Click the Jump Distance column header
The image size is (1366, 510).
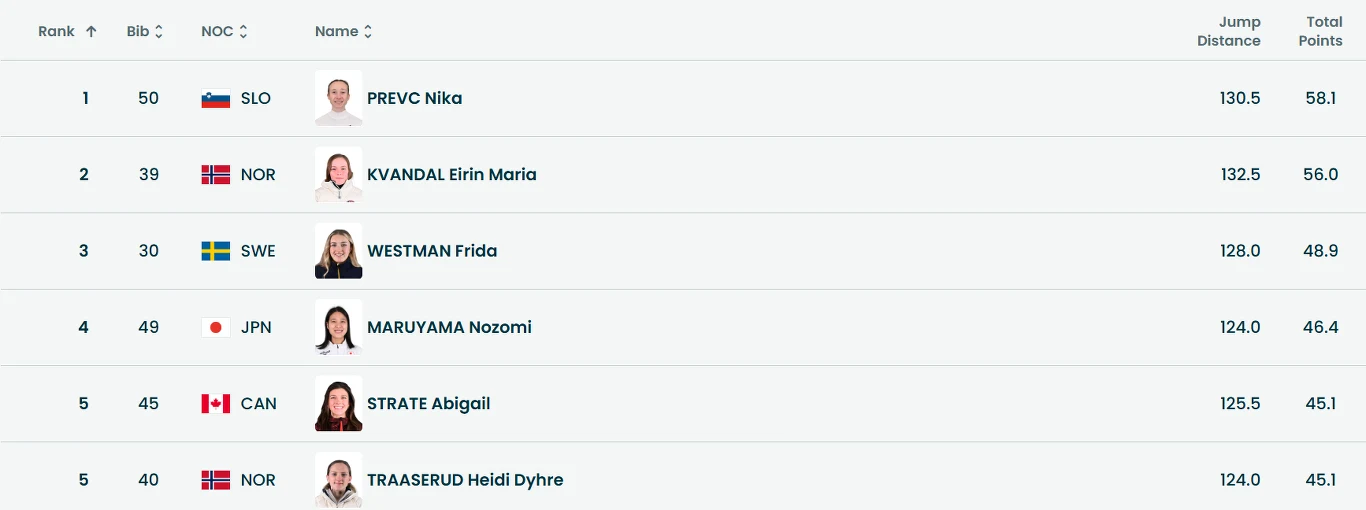point(1229,31)
